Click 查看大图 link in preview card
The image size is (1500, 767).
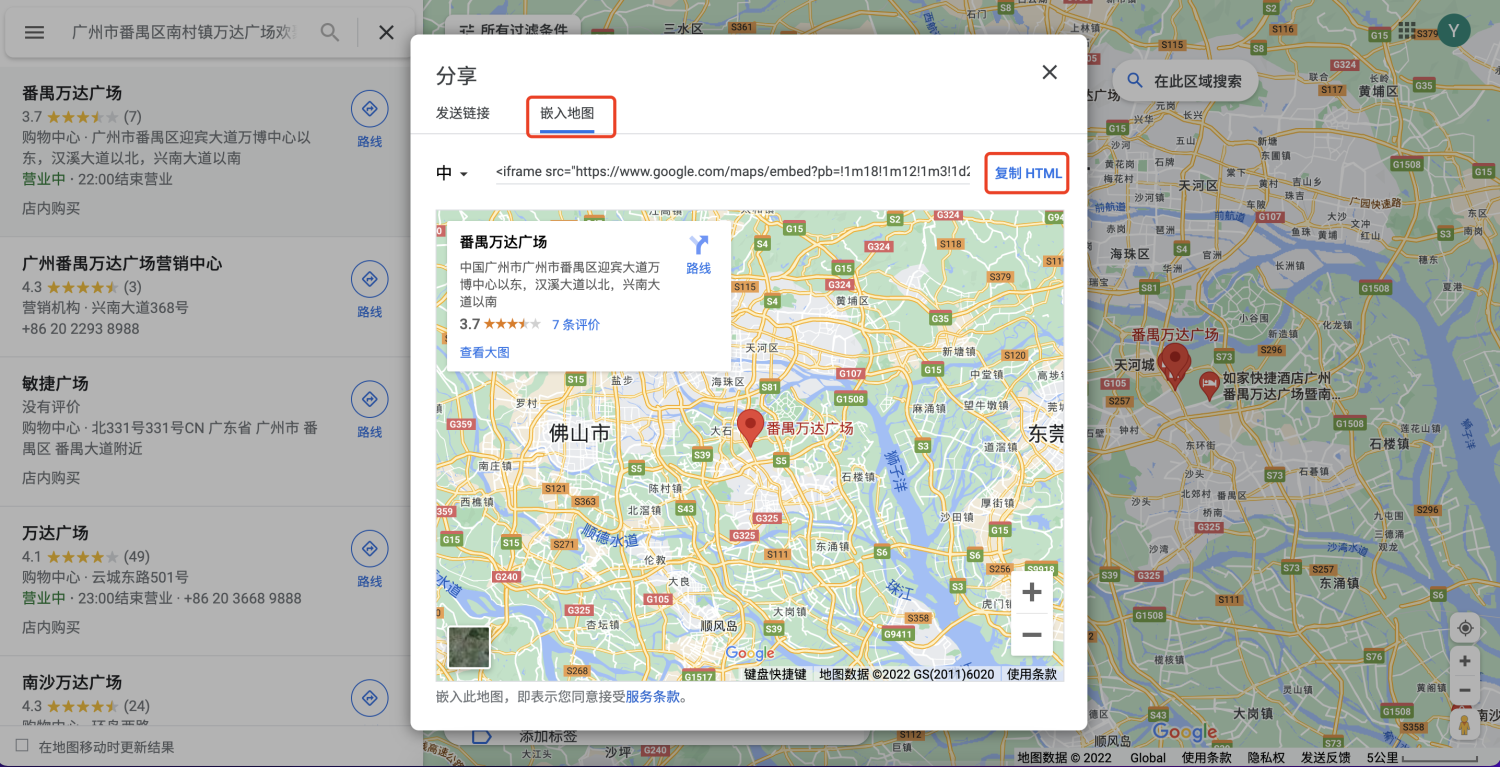tap(485, 352)
